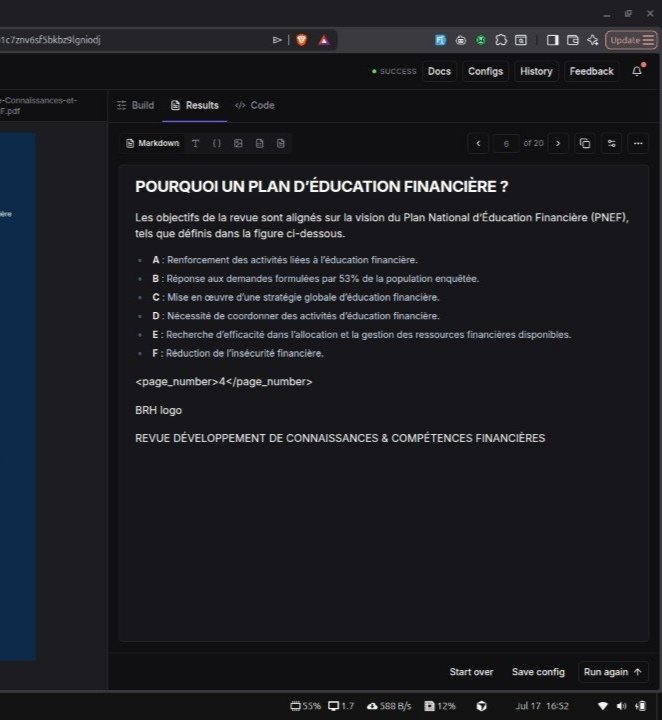Copy the results to clipboard
662x720 pixels.
[585, 143]
